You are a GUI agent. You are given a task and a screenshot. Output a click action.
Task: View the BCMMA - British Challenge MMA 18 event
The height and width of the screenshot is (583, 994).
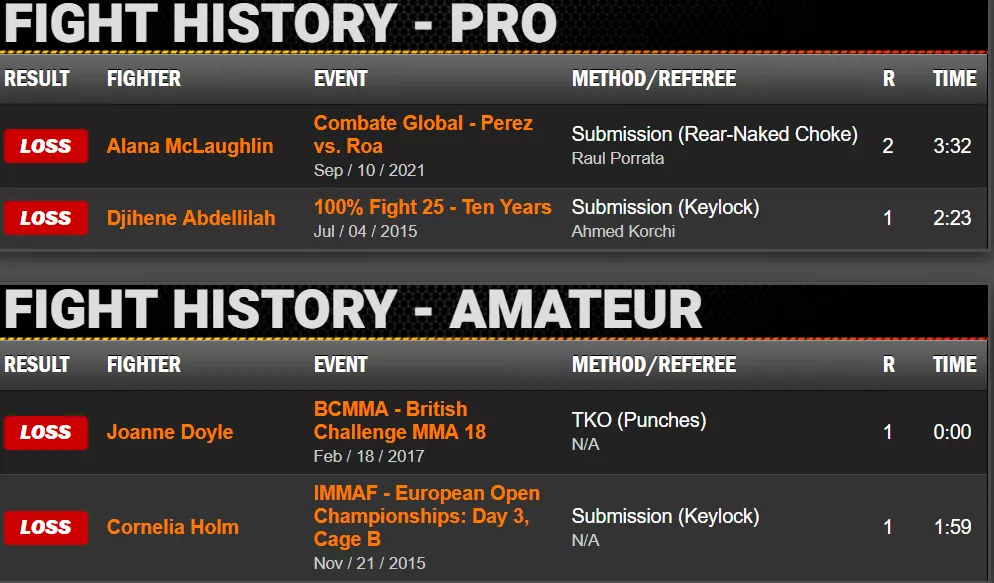[400, 421]
